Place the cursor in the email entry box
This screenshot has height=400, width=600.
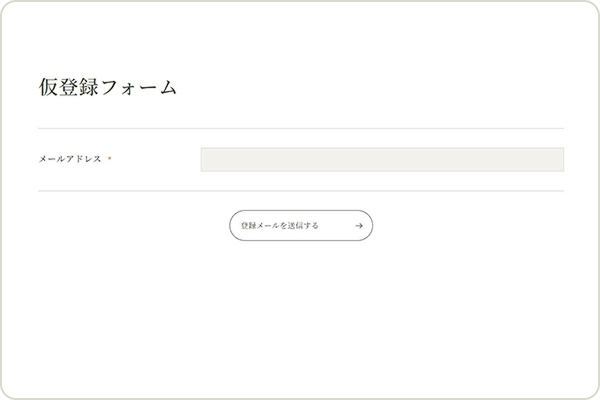(x=381, y=160)
